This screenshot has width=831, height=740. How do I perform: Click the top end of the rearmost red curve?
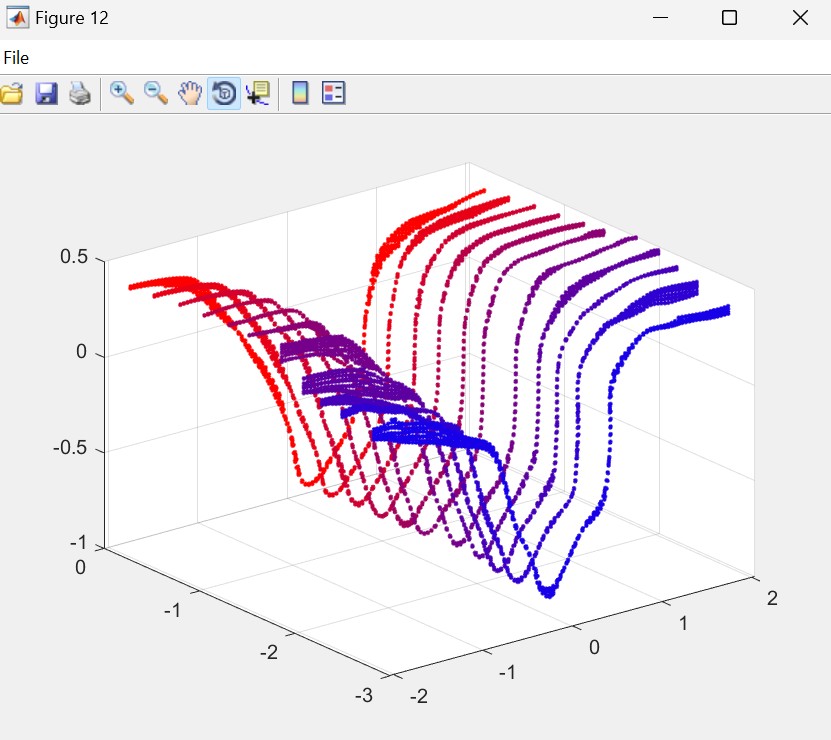click(x=483, y=191)
